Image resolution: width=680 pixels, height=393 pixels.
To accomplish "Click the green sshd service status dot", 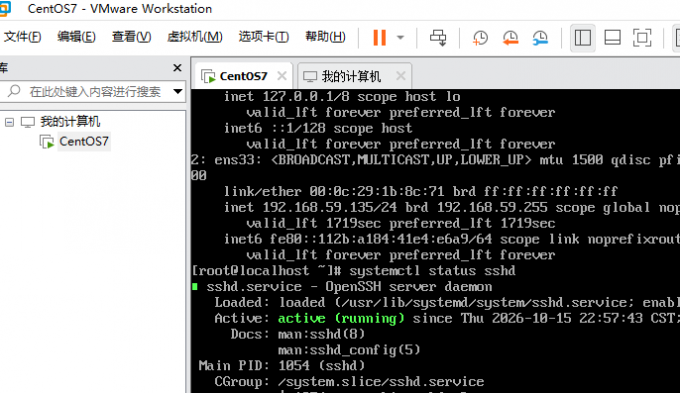I will [x=195, y=286].
